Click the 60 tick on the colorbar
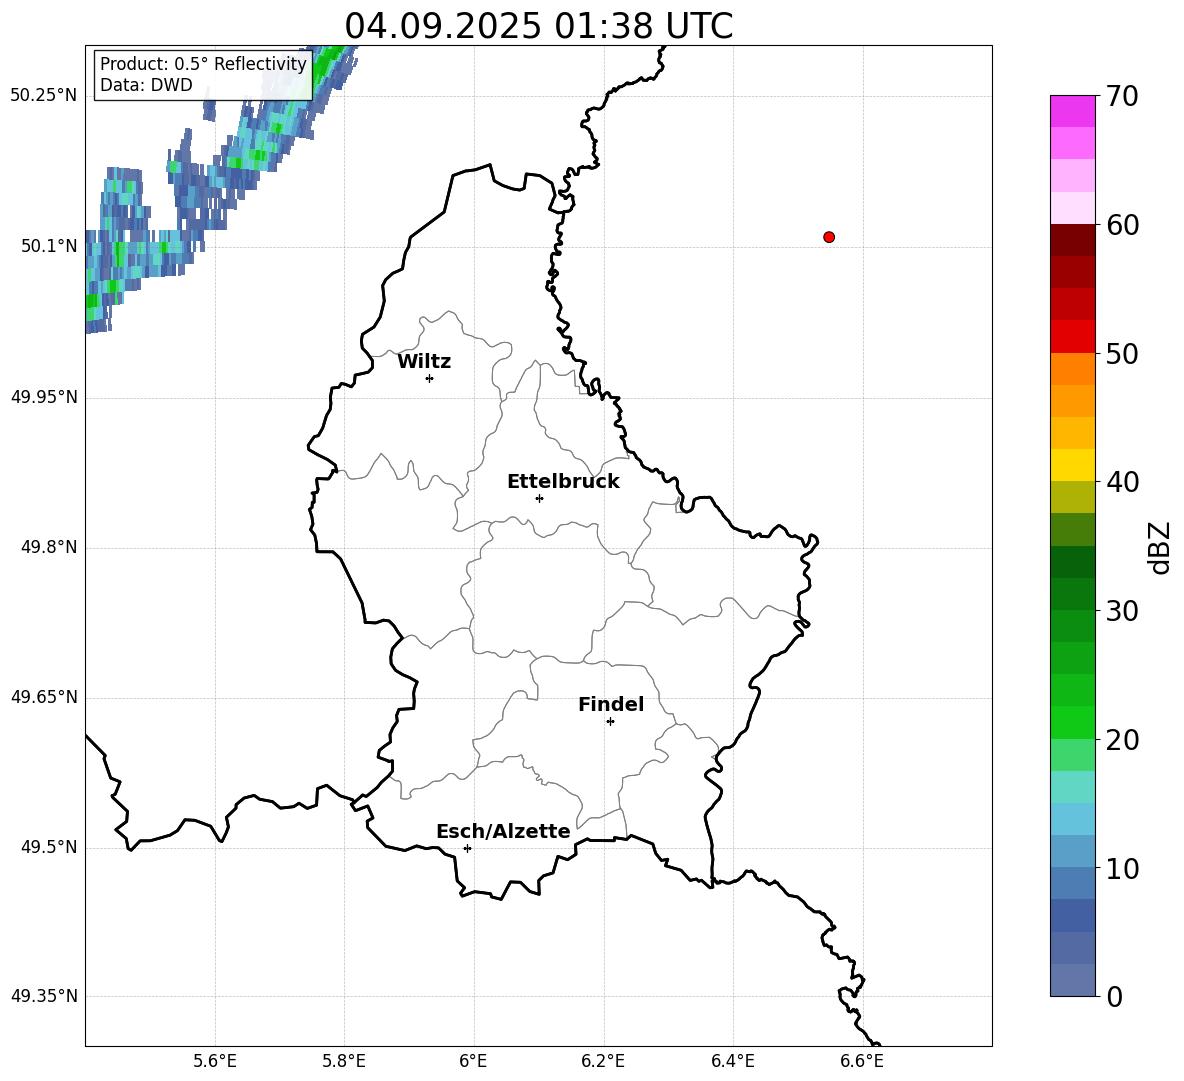 [1121, 225]
